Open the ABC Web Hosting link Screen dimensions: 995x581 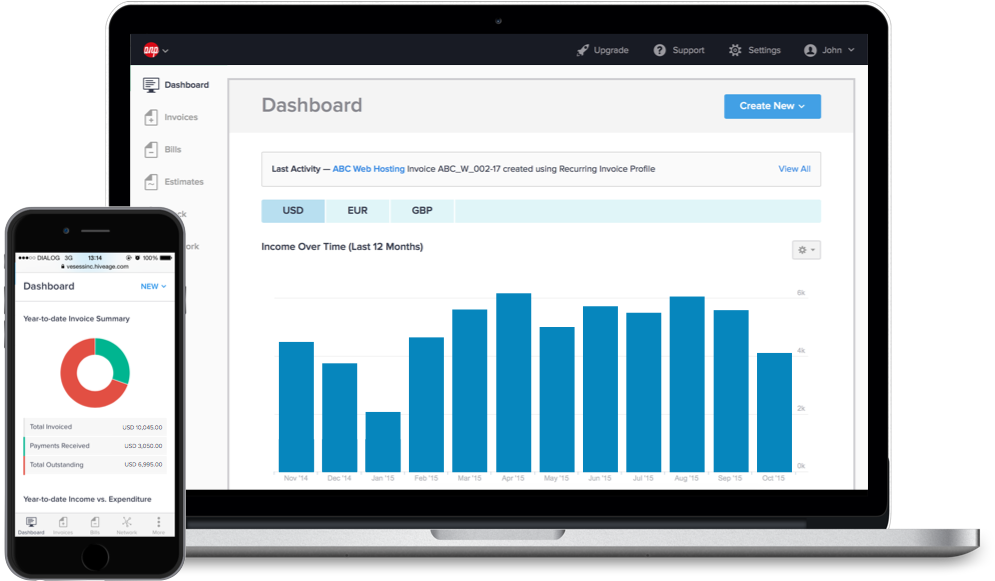tap(369, 169)
